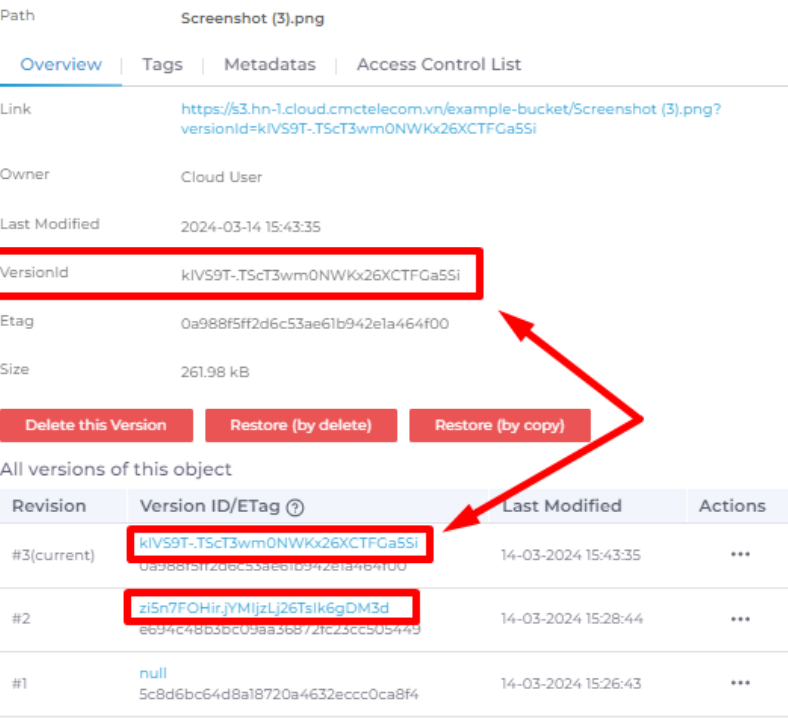Click timestamp 14-03-2024 15:28:44
Viewport: 788px width, 720px height.
click(572, 619)
